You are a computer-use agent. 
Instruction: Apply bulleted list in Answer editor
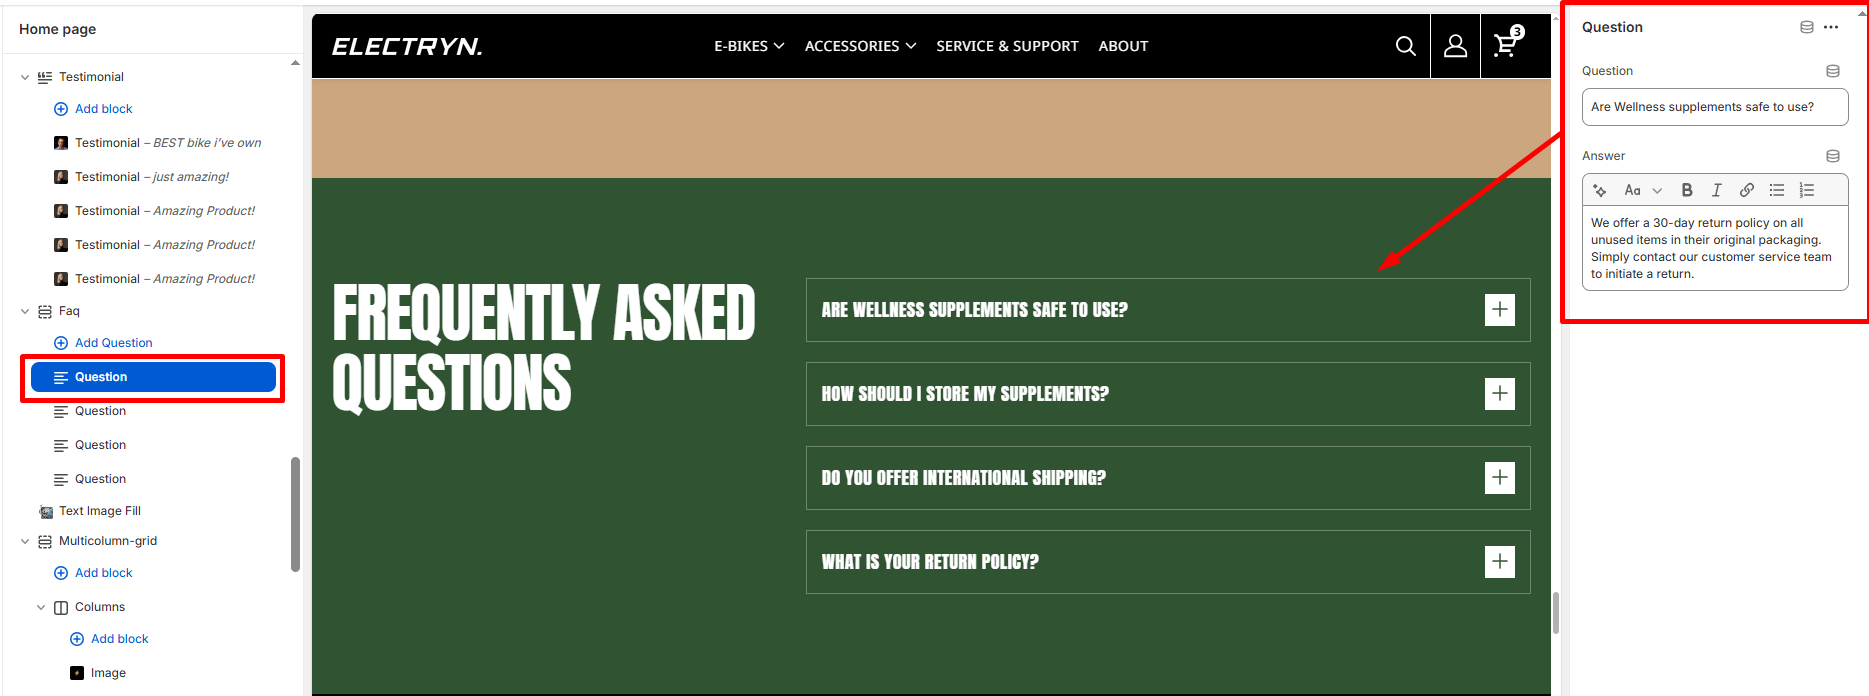coord(1777,190)
